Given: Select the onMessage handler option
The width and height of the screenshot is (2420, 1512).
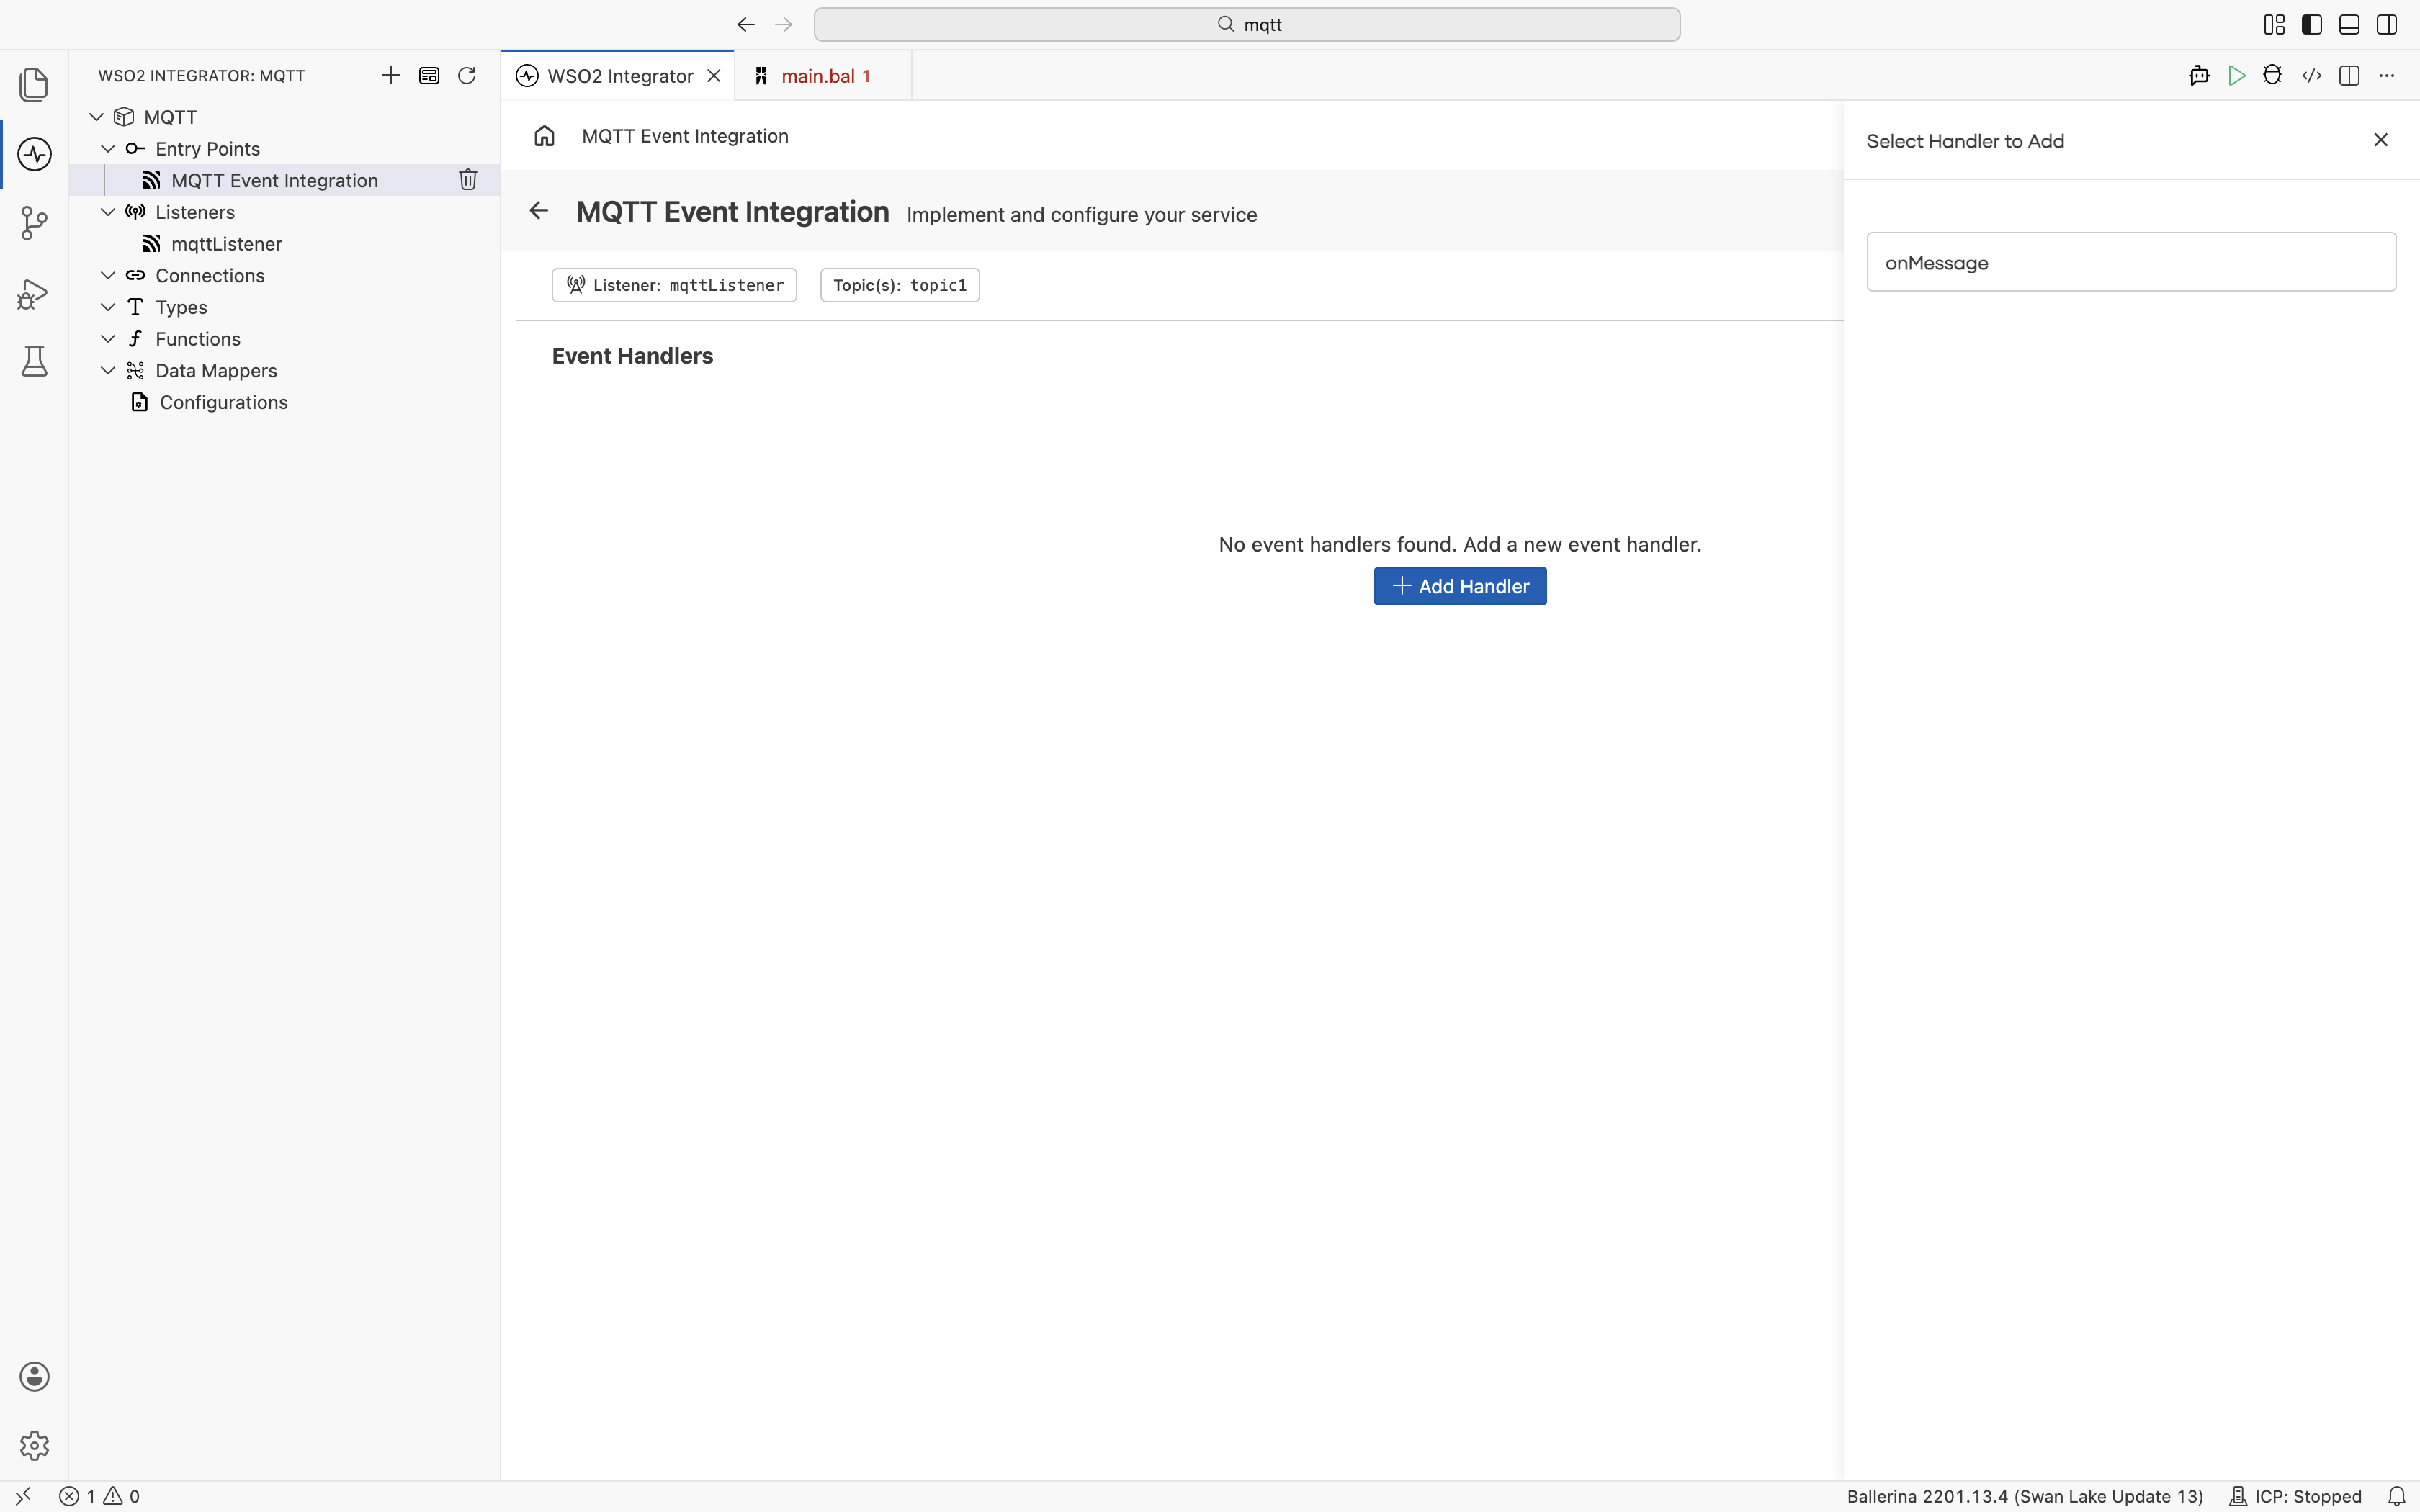Looking at the screenshot, I should point(2131,262).
